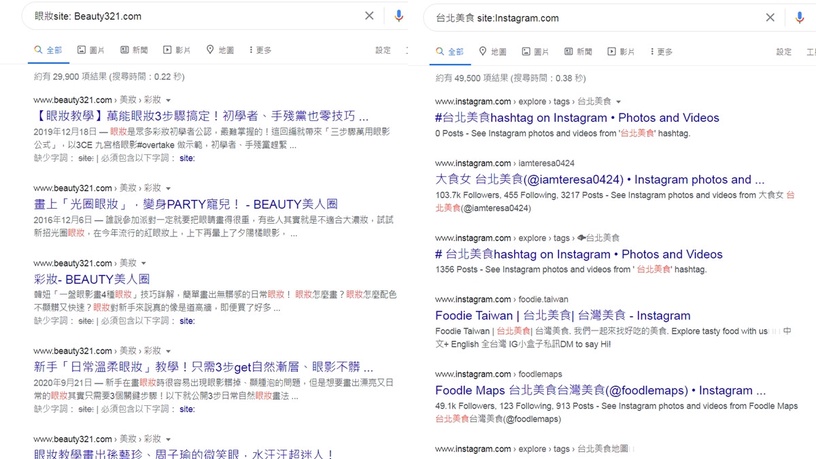Open 更多 menu in left search results
Image resolution: width=816 pixels, height=459 pixels.
[260, 50]
